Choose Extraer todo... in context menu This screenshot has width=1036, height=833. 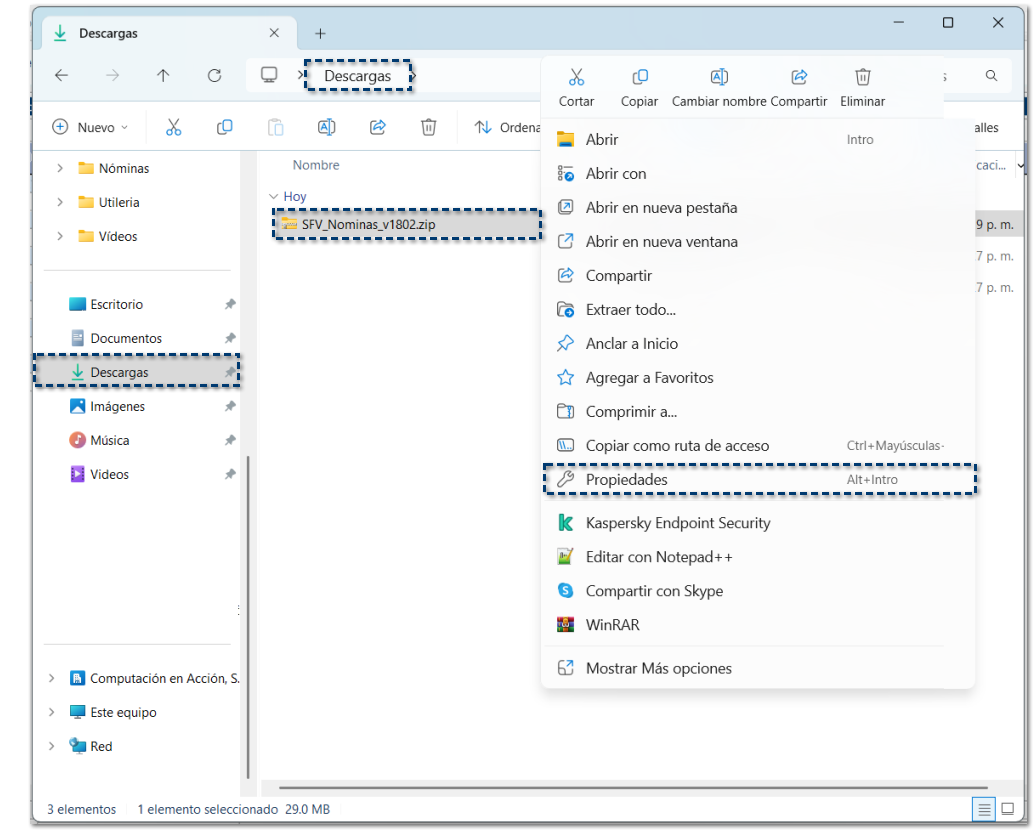[630, 310]
